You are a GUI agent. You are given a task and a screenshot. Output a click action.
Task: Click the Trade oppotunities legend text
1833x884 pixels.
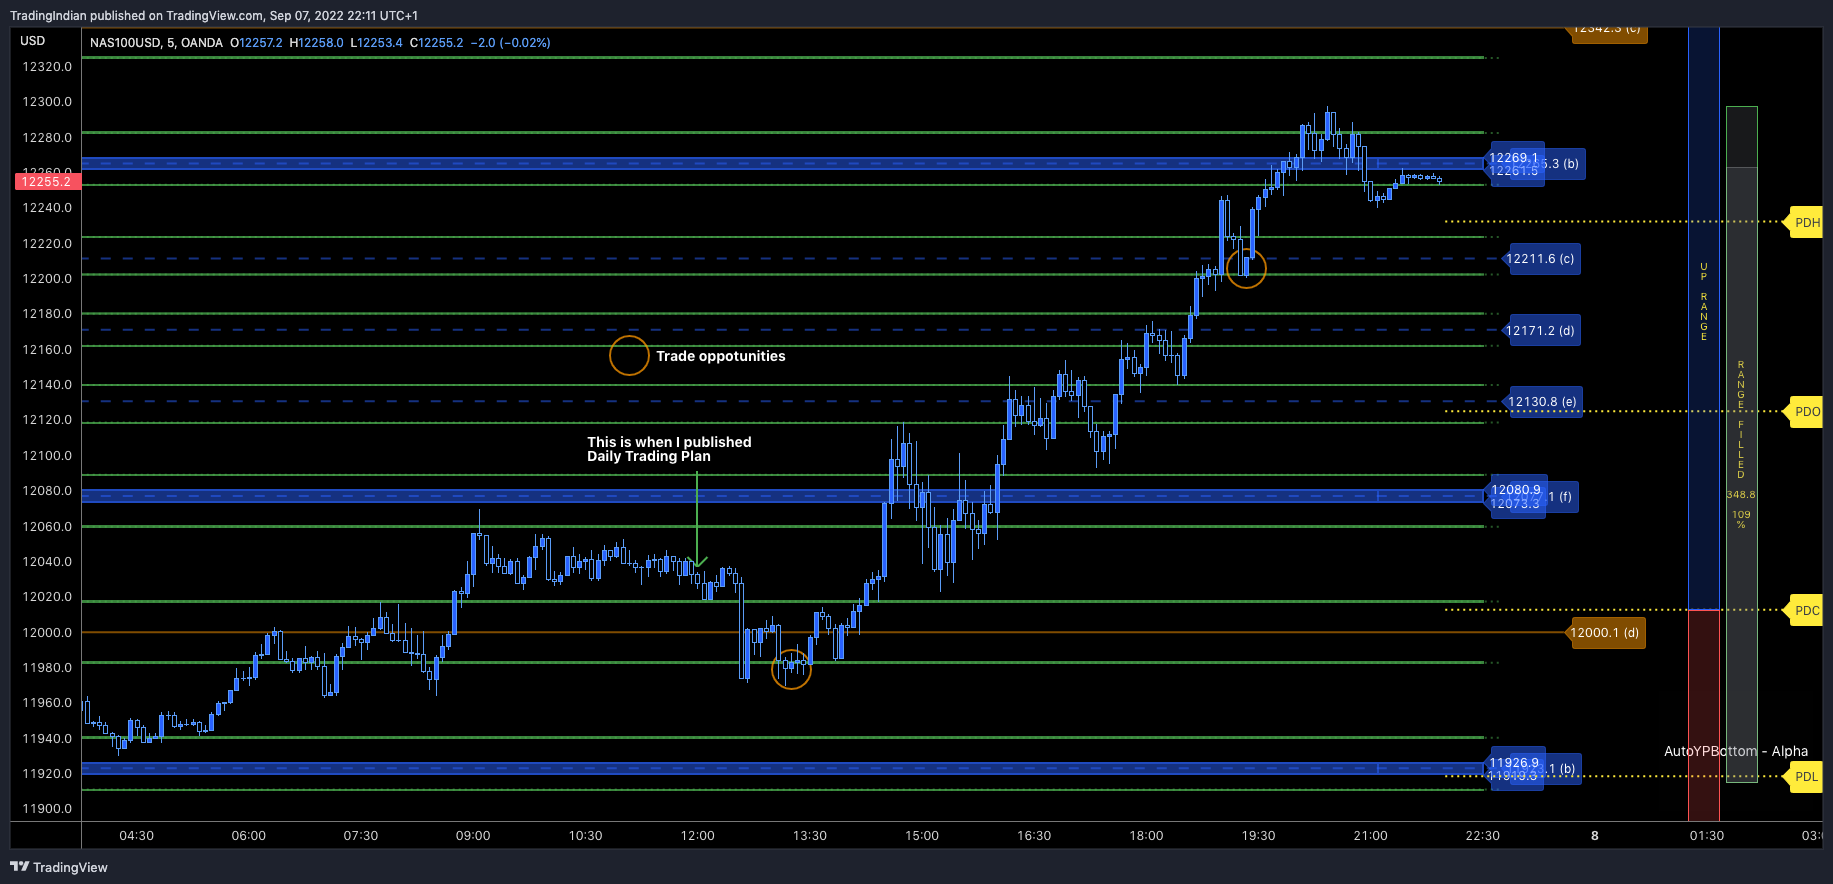pyautogui.click(x=720, y=356)
